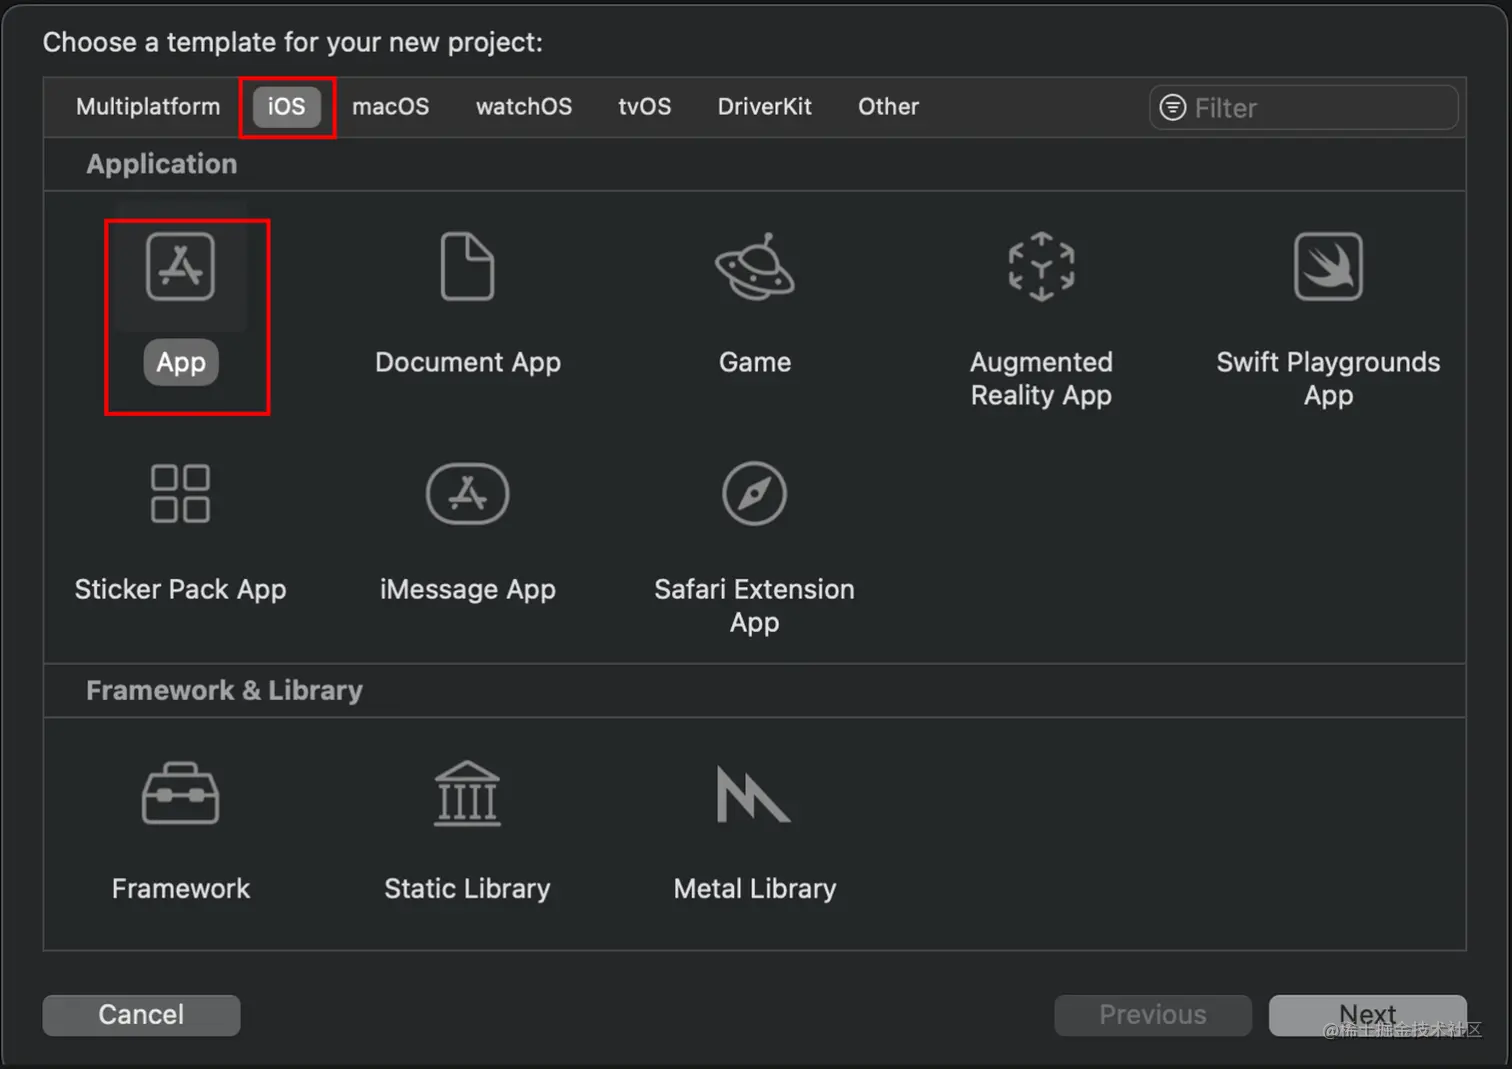
Task: Select the iOS platform tab
Action: pos(286,107)
